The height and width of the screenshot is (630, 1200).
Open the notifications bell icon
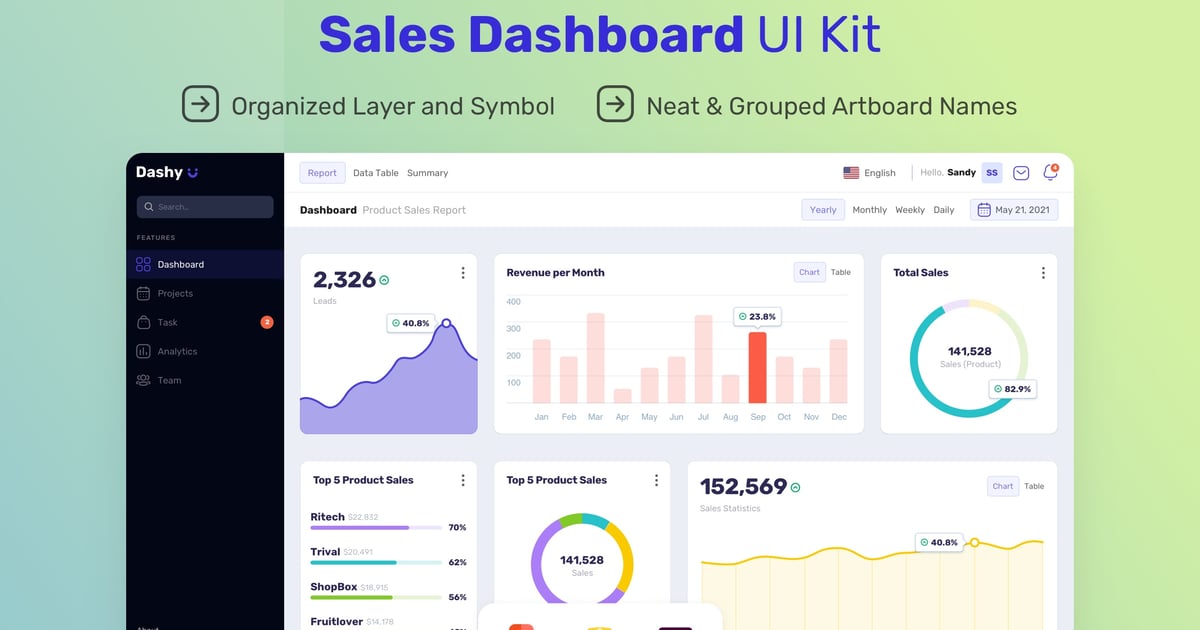1050,173
